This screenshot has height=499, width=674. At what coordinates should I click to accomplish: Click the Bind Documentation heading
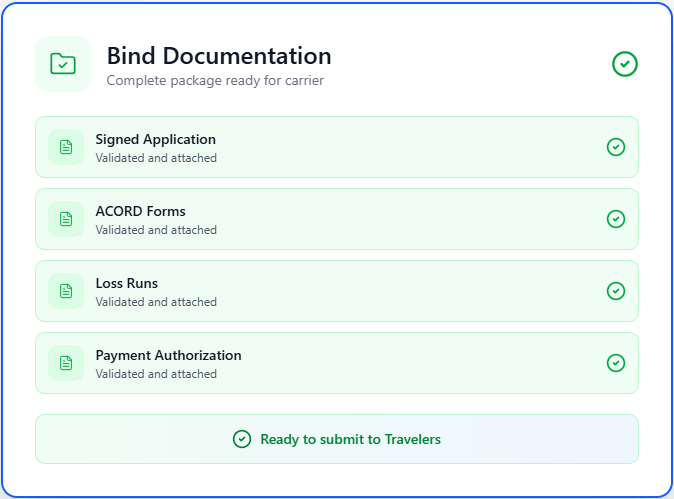point(218,56)
